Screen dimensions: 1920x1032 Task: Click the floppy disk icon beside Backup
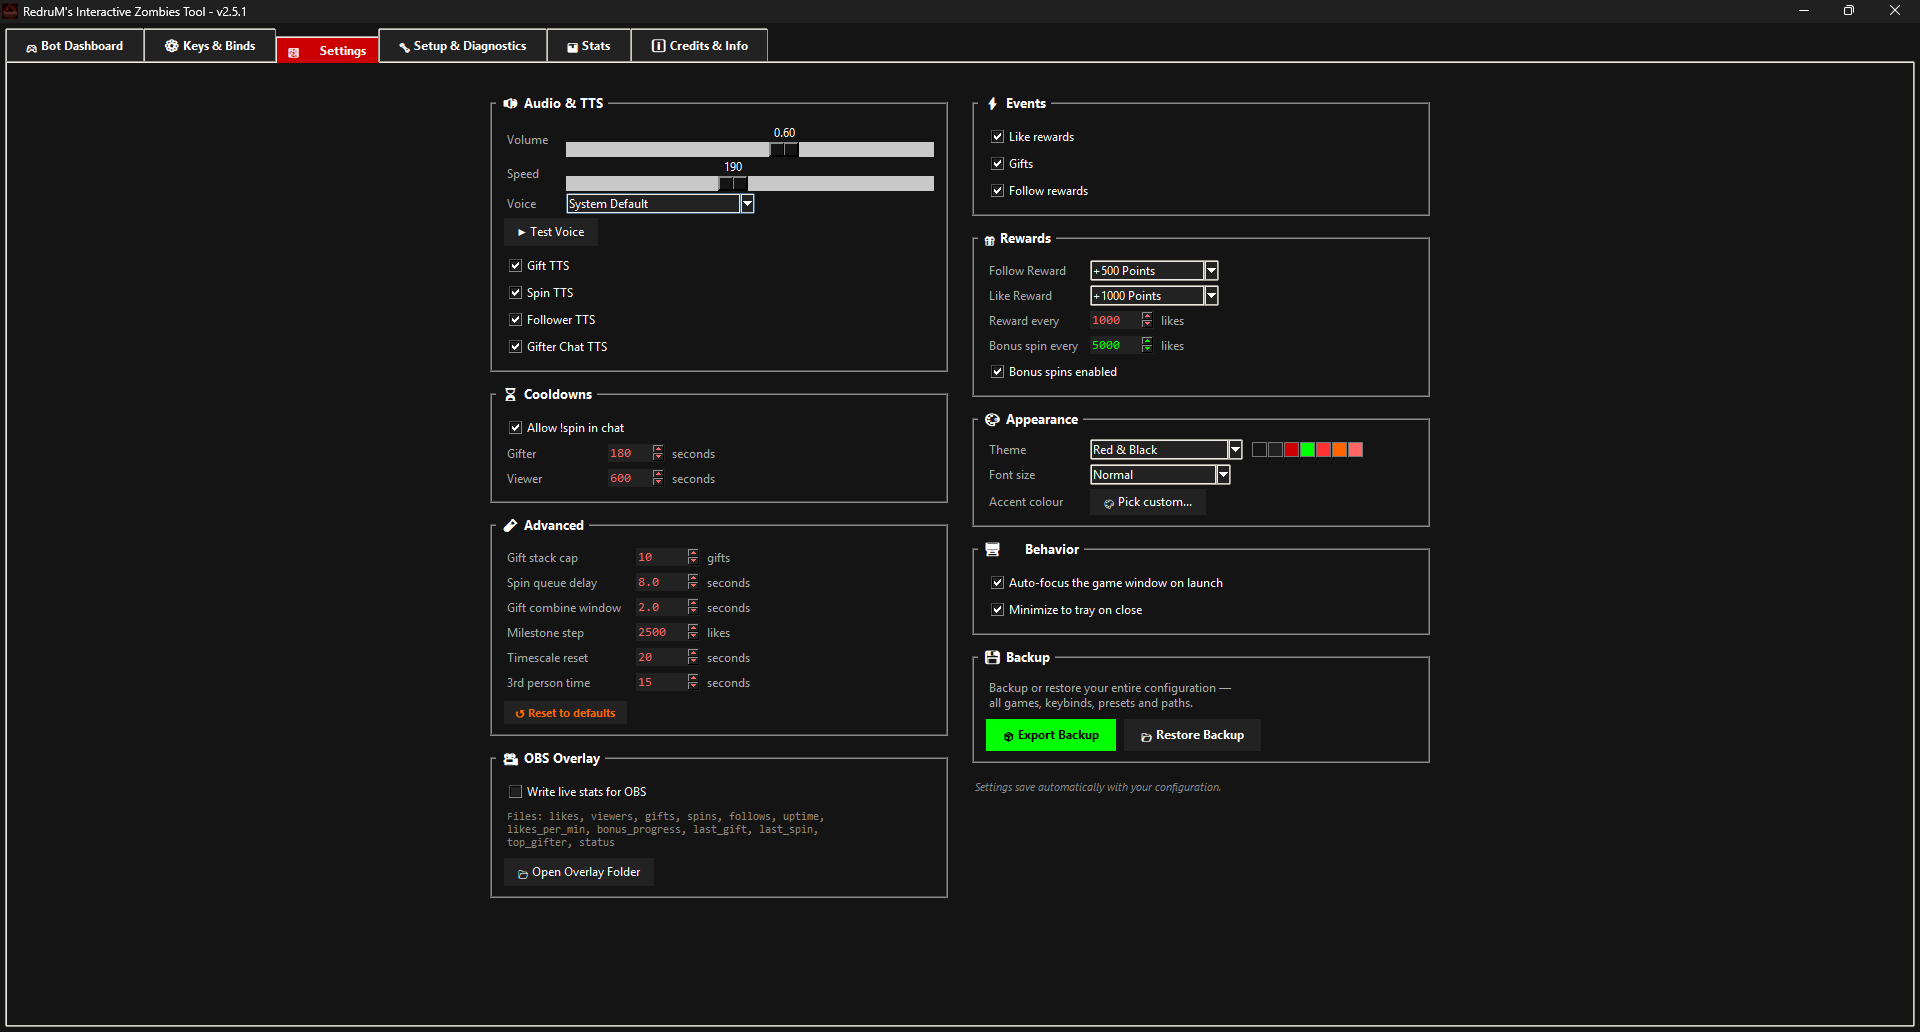point(992,658)
